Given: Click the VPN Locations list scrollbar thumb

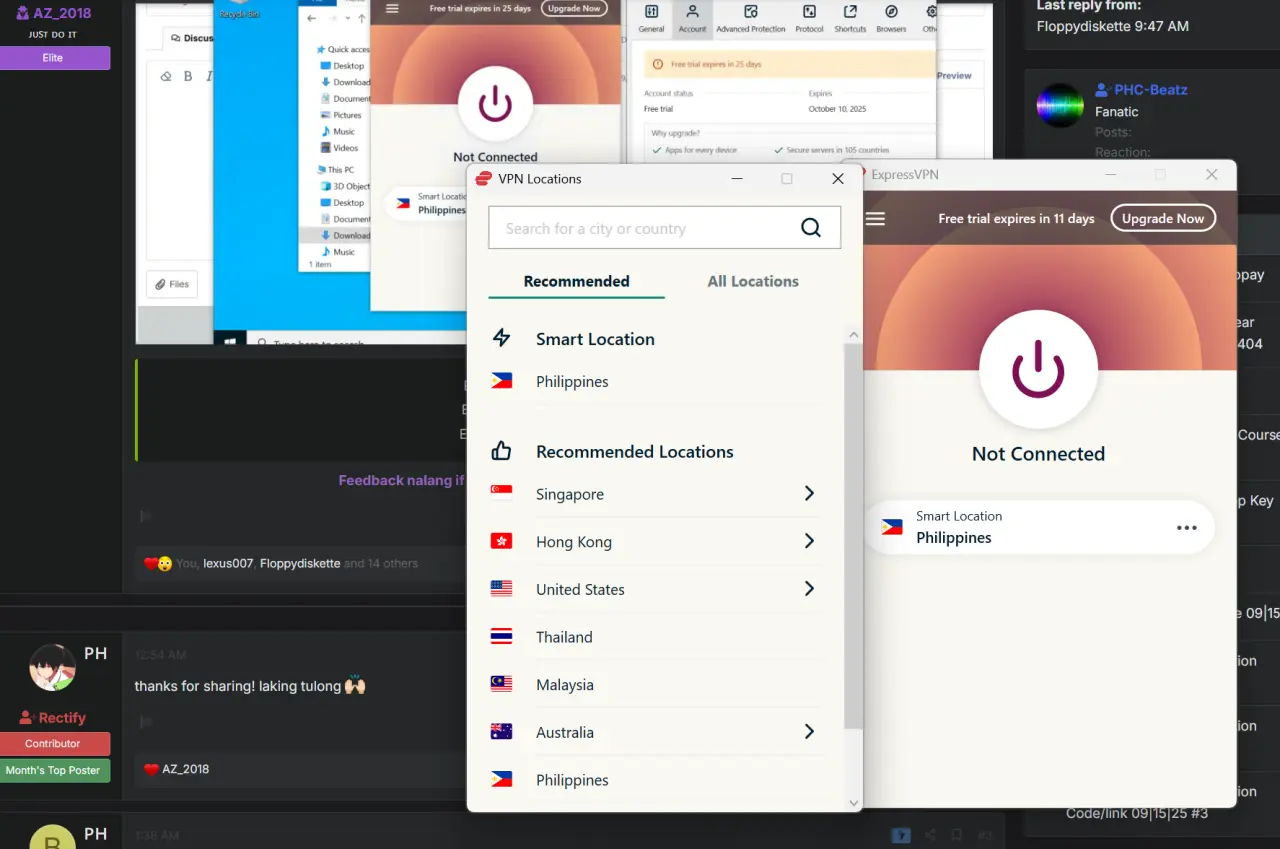Looking at the screenshot, I should click(x=853, y=535).
